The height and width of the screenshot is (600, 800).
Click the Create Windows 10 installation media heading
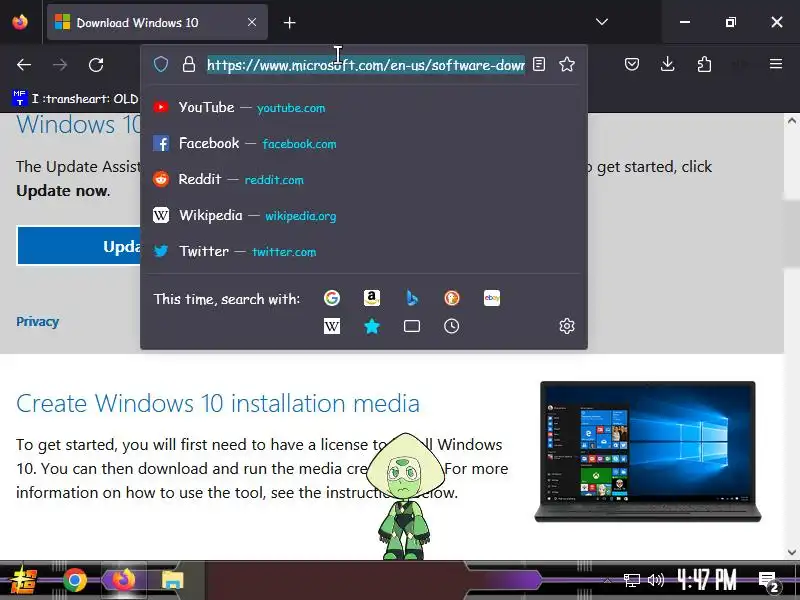[x=218, y=404]
